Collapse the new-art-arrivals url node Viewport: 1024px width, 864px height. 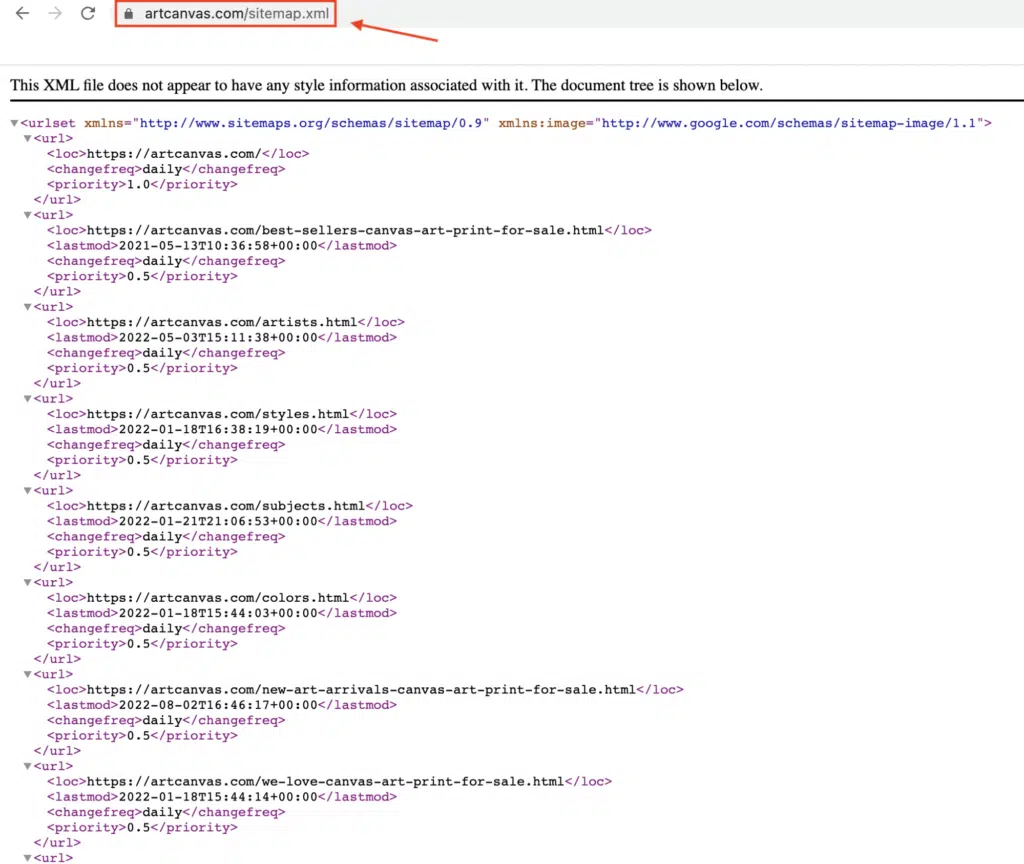coord(27,674)
